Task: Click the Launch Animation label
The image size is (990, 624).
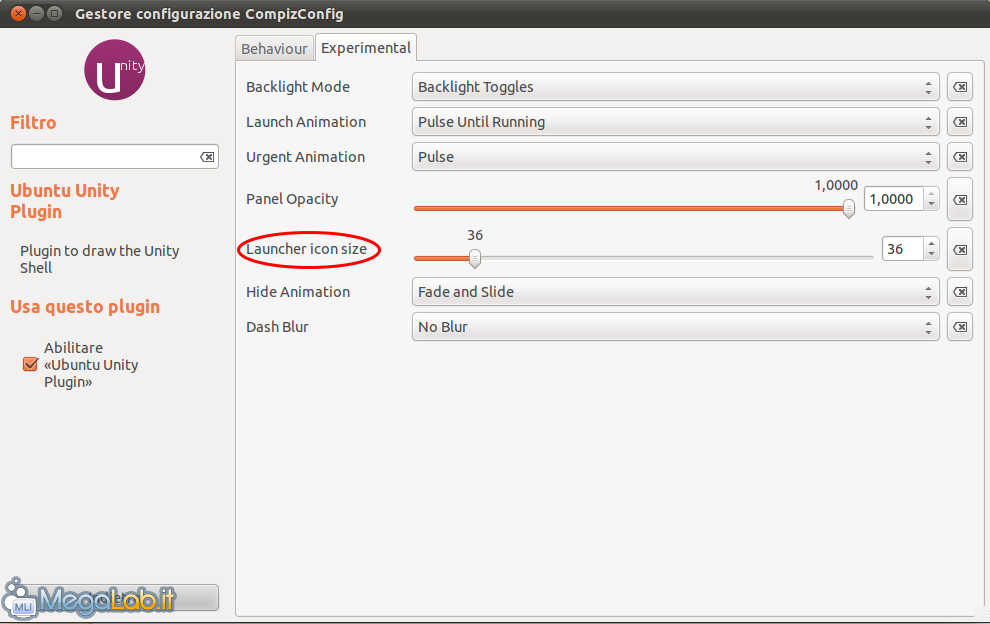Action: pyautogui.click(x=306, y=122)
